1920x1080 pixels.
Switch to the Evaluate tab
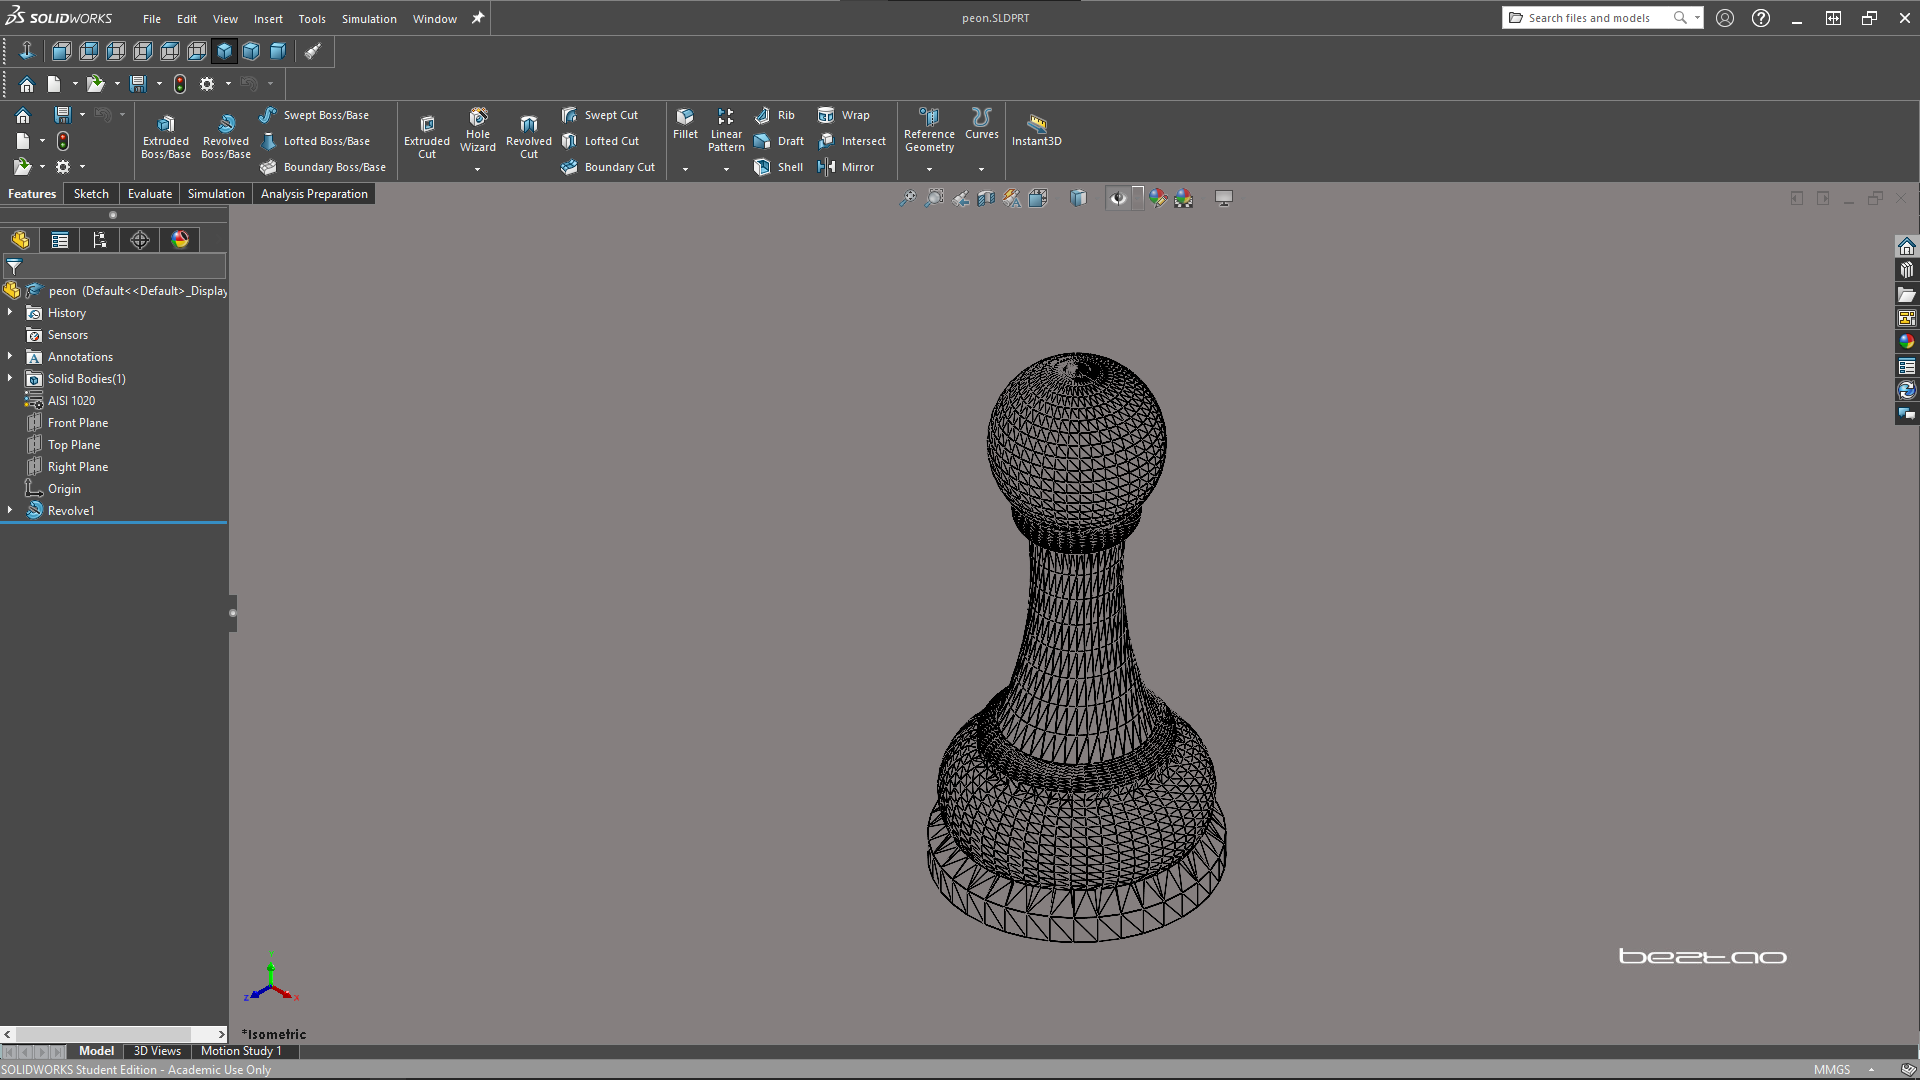[149, 194]
